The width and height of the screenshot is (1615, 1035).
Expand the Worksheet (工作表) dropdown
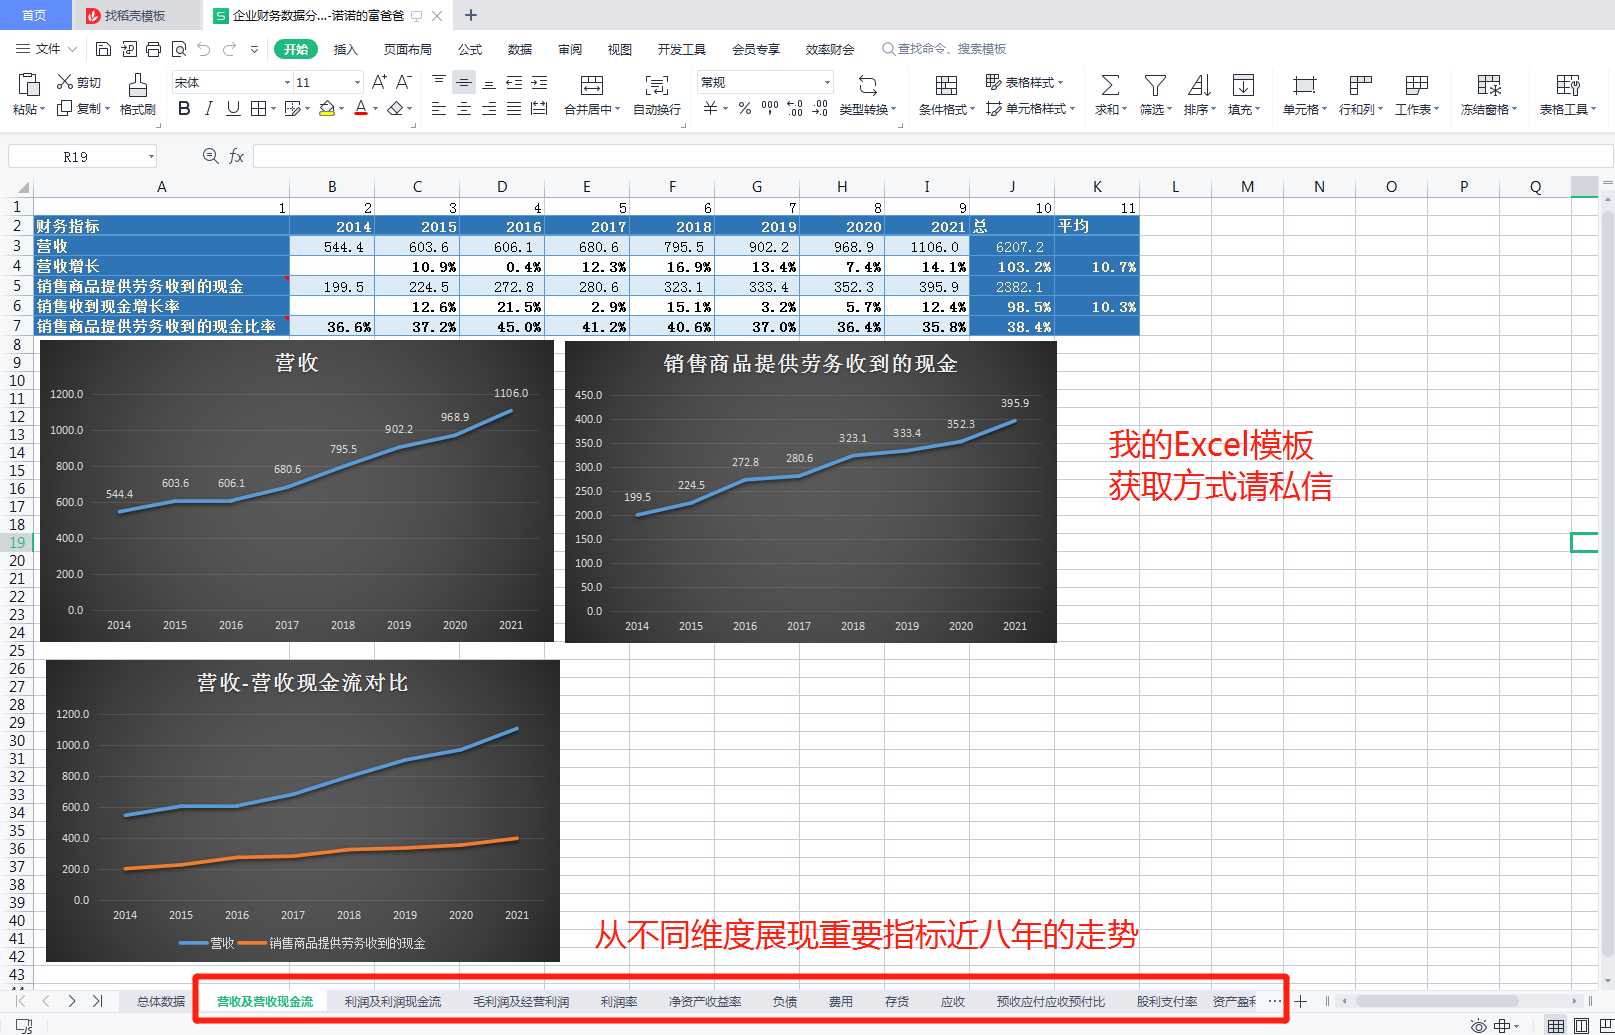(1436, 110)
